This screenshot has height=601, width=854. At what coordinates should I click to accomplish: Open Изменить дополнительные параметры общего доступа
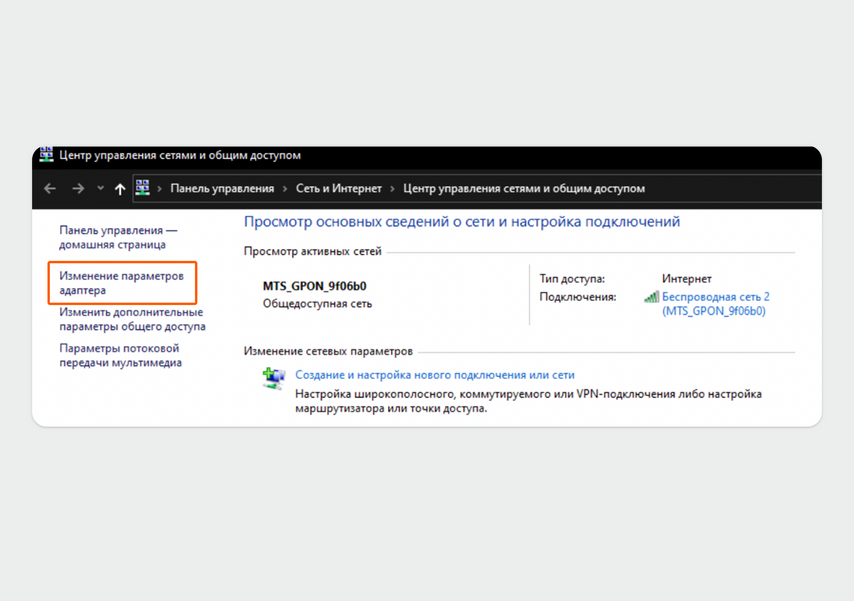pyautogui.click(x=132, y=319)
